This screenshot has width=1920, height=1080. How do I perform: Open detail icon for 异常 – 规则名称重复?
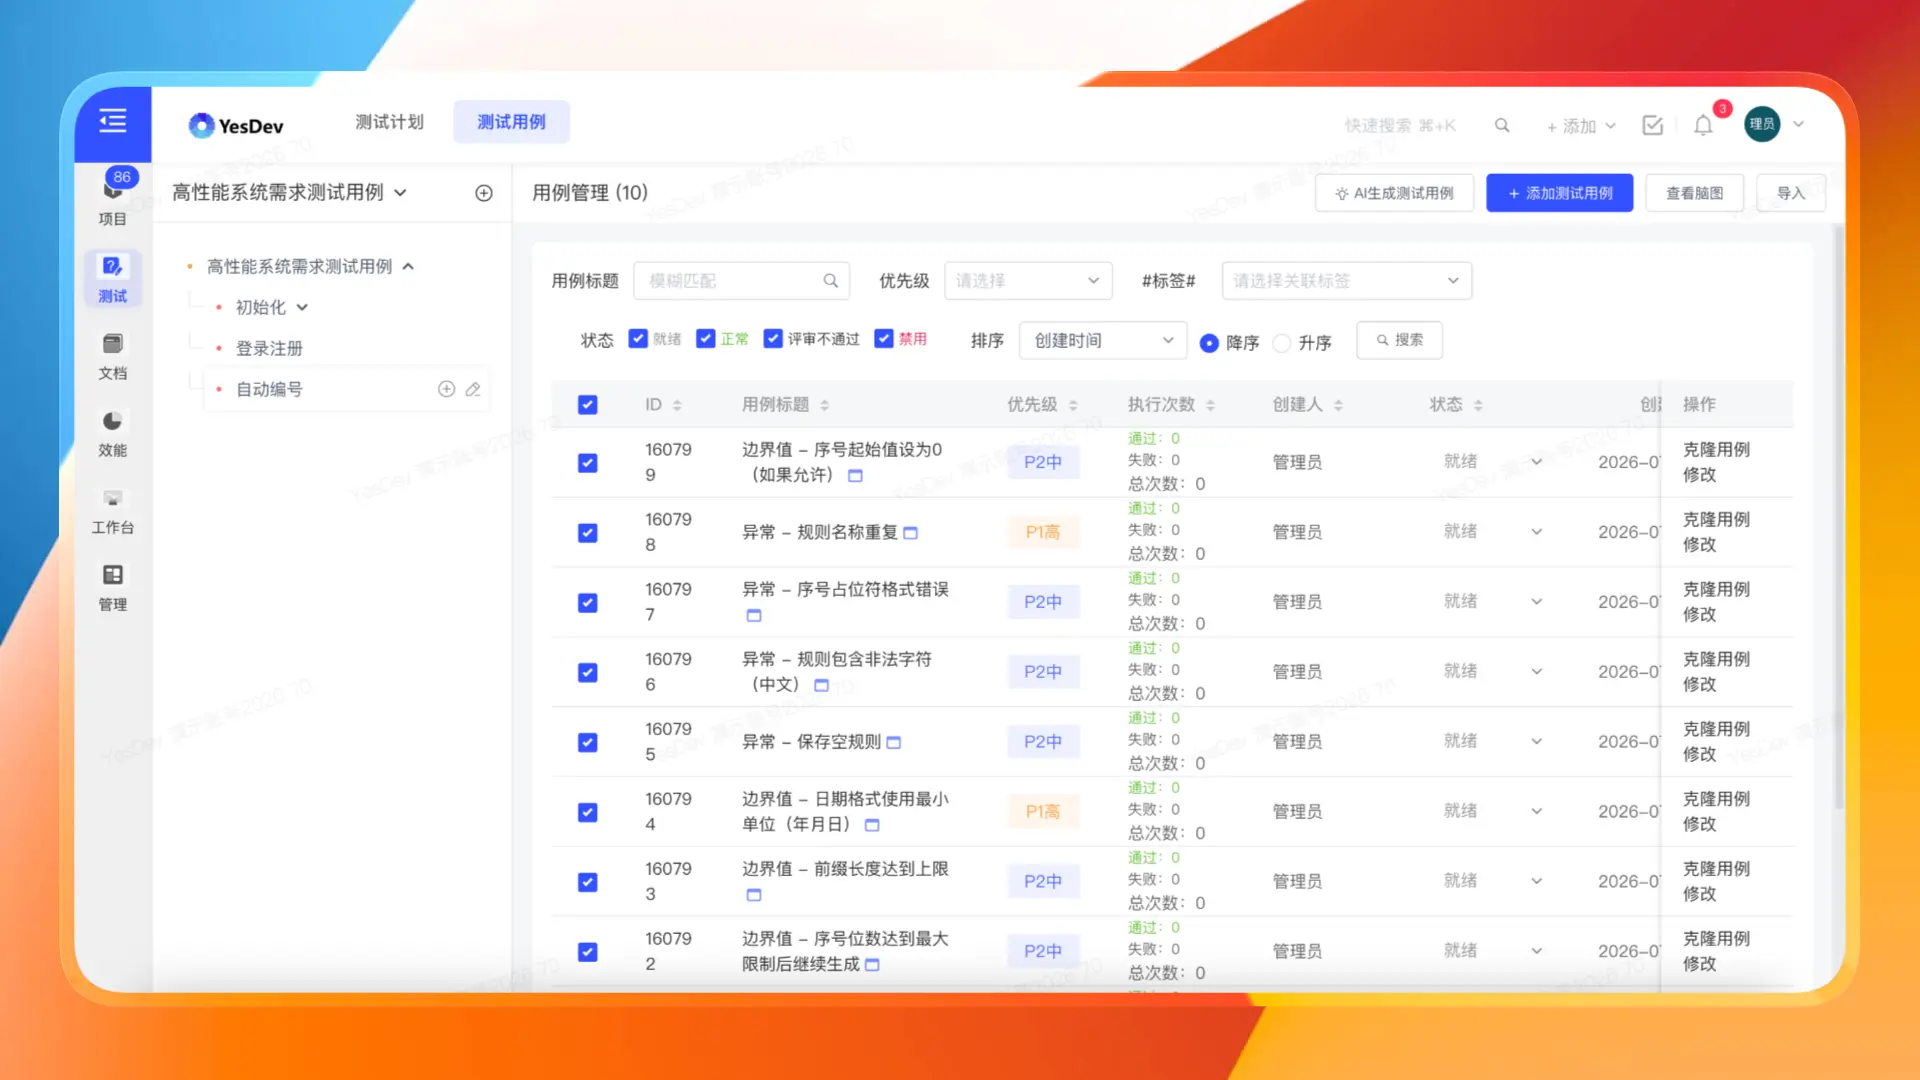pyautogui.click(x=911, y=533)
